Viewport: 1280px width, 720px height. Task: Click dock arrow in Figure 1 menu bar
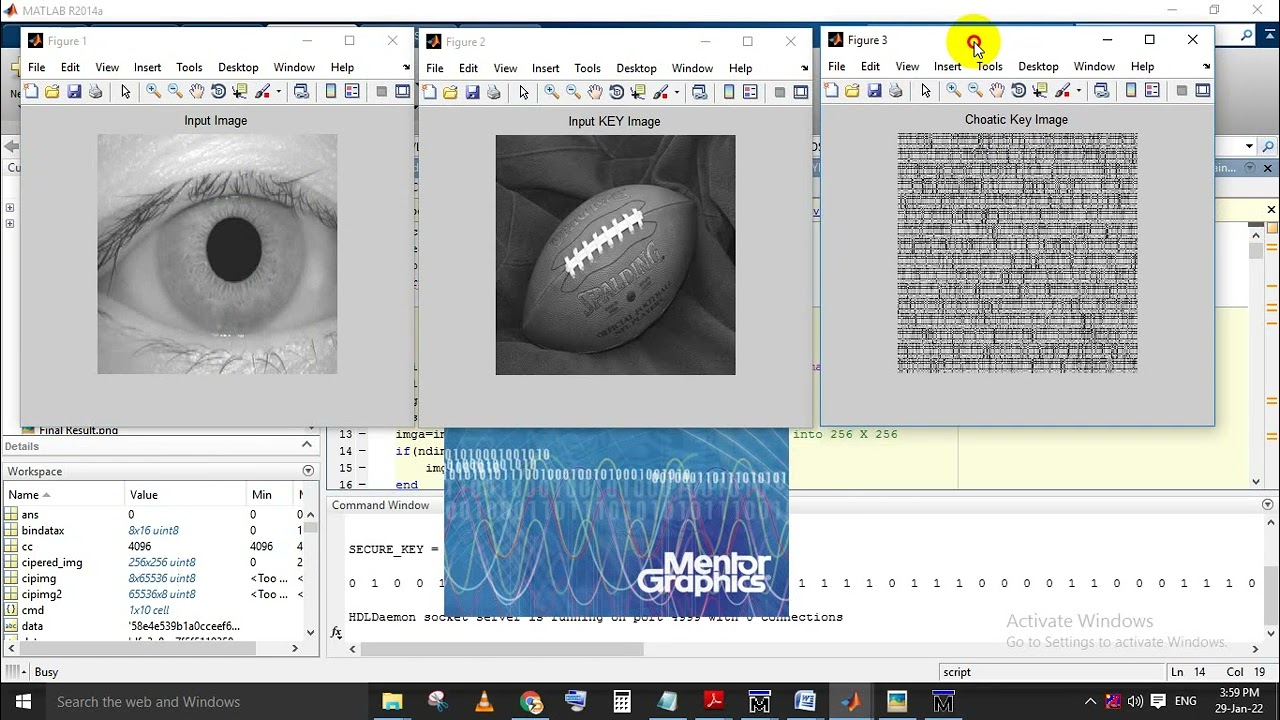(x=406, y=68)
